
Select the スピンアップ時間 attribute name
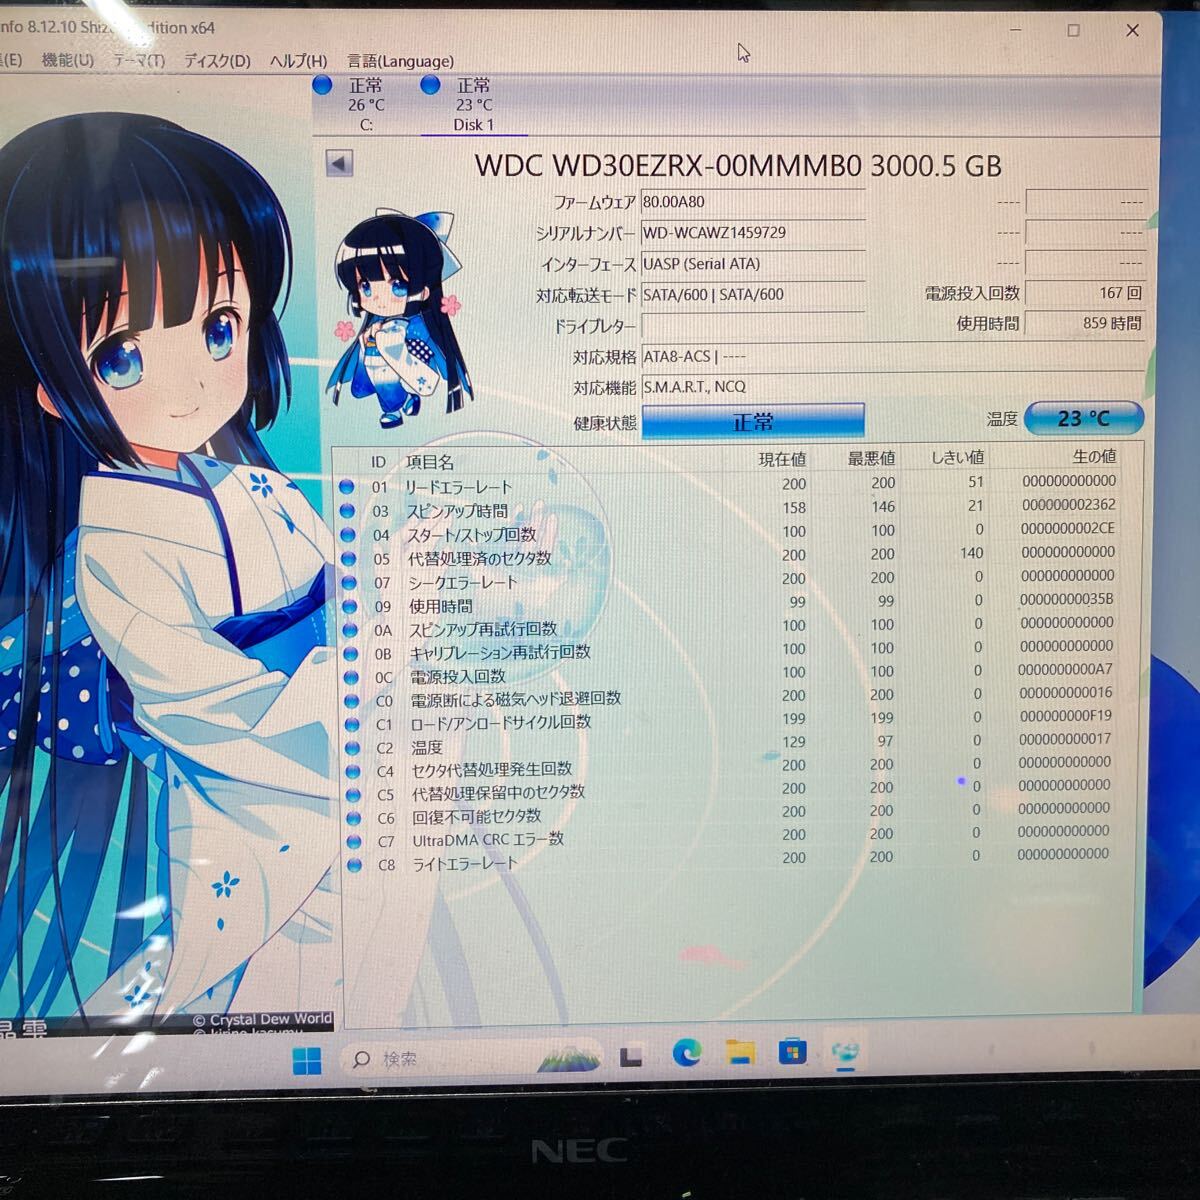point(457,511)
